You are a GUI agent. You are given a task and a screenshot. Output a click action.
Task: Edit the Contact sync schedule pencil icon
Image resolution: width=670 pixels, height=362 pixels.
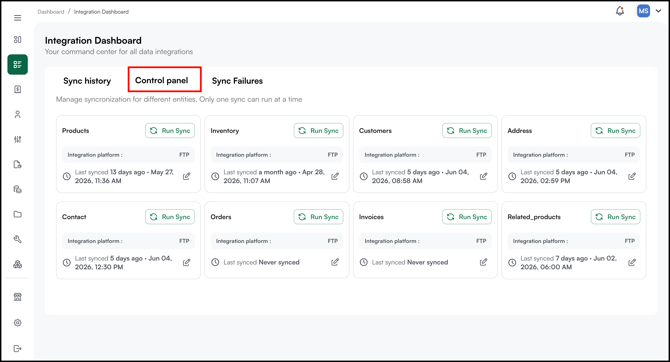click(186, 262)
